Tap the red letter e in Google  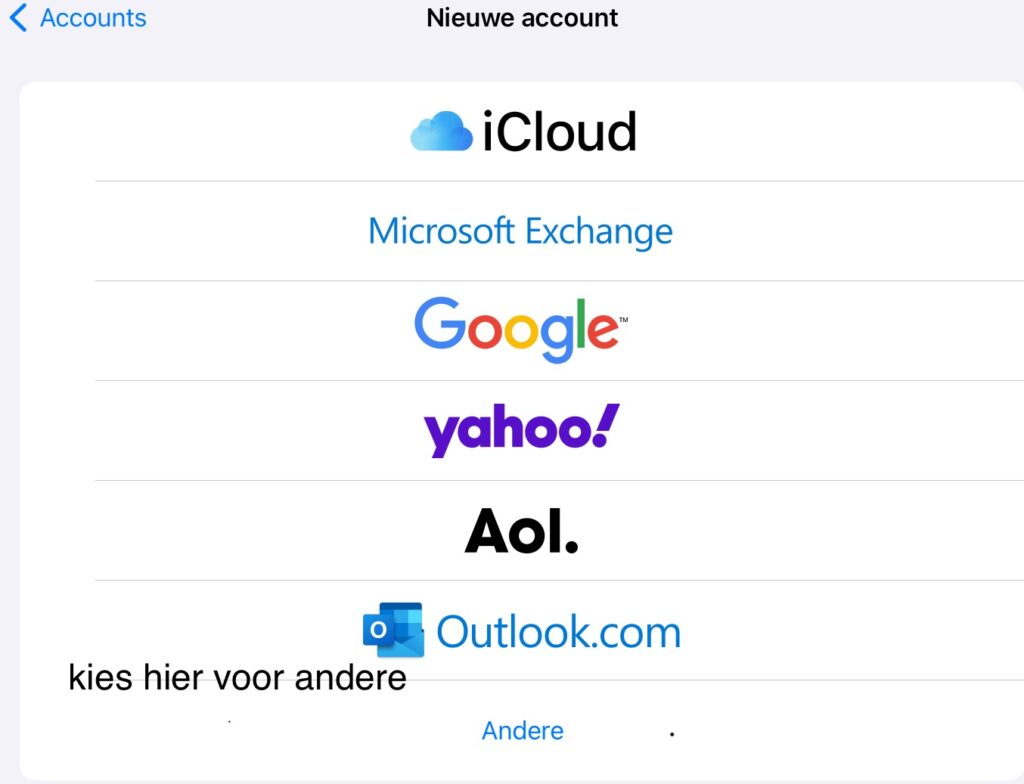pos(602,330)
